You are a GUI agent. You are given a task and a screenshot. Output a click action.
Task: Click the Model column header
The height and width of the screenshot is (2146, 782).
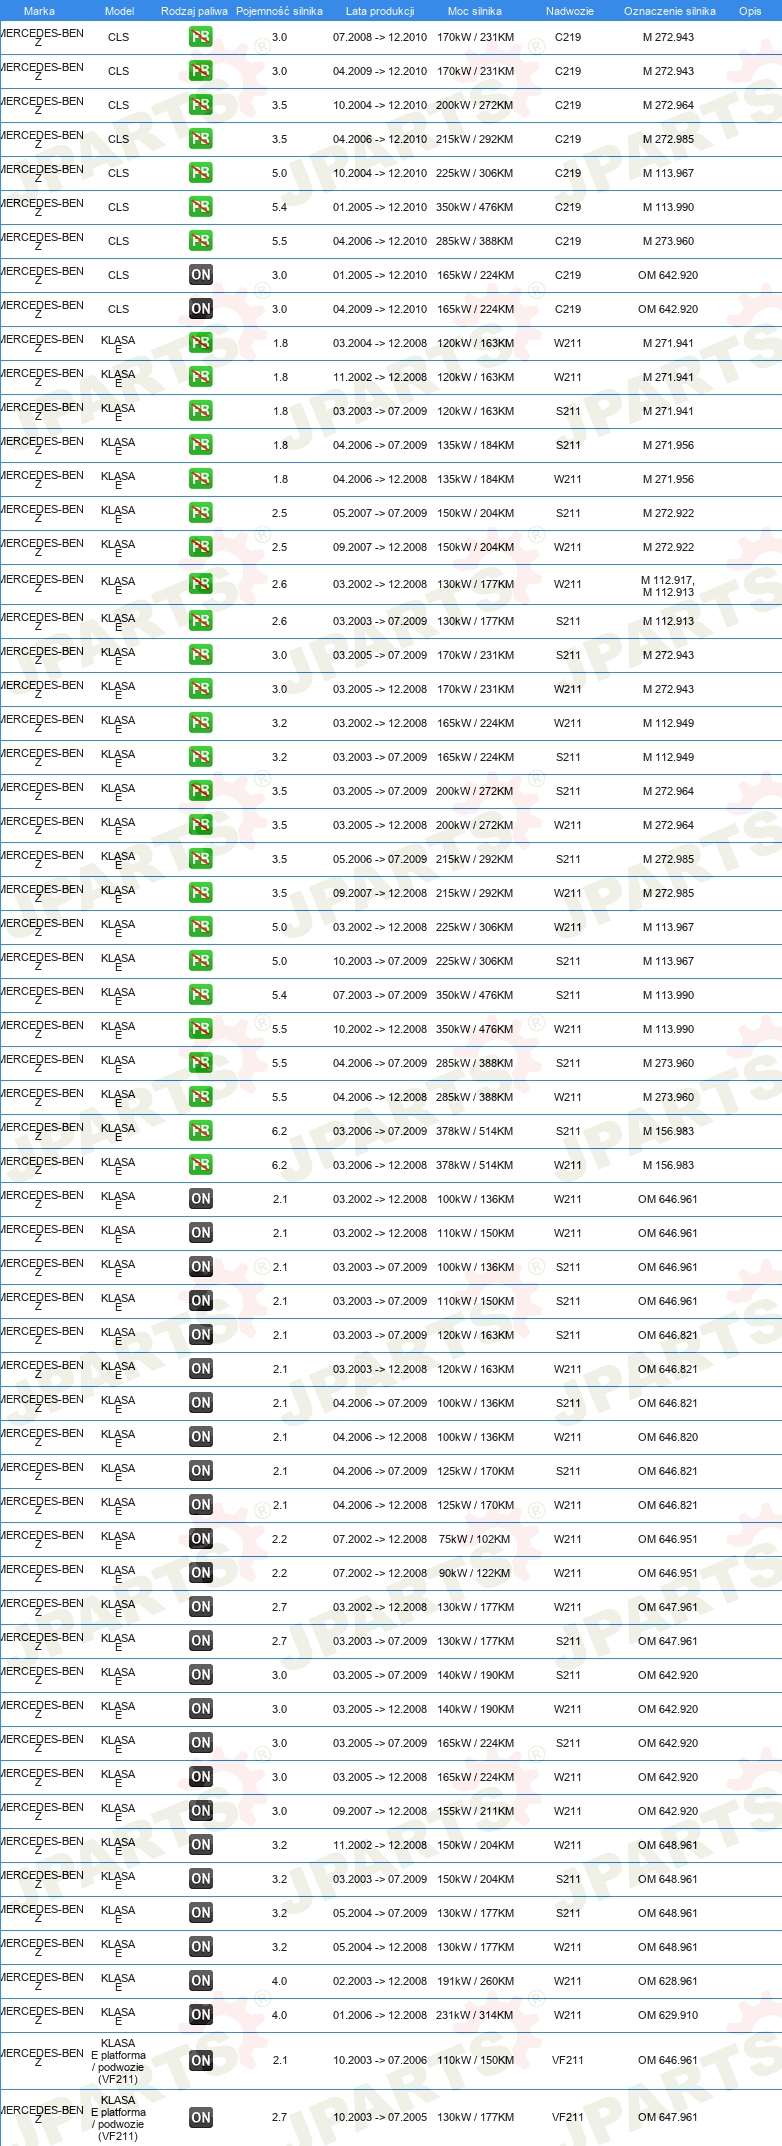pyautogui.click(x=119, y=11)
